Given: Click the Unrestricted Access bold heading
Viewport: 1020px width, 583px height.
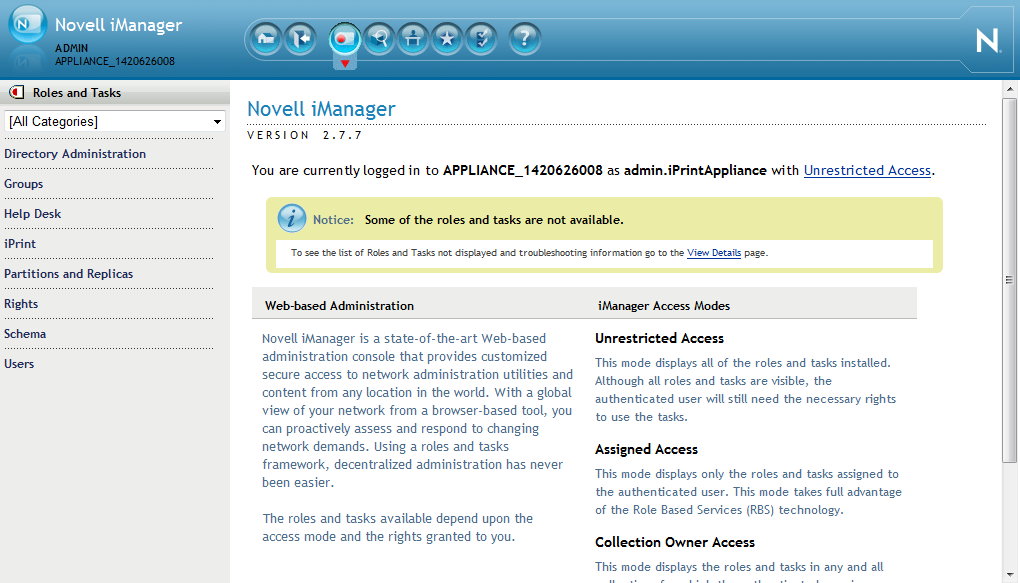Looking at the screenshot, I should (x=659, y=338).
